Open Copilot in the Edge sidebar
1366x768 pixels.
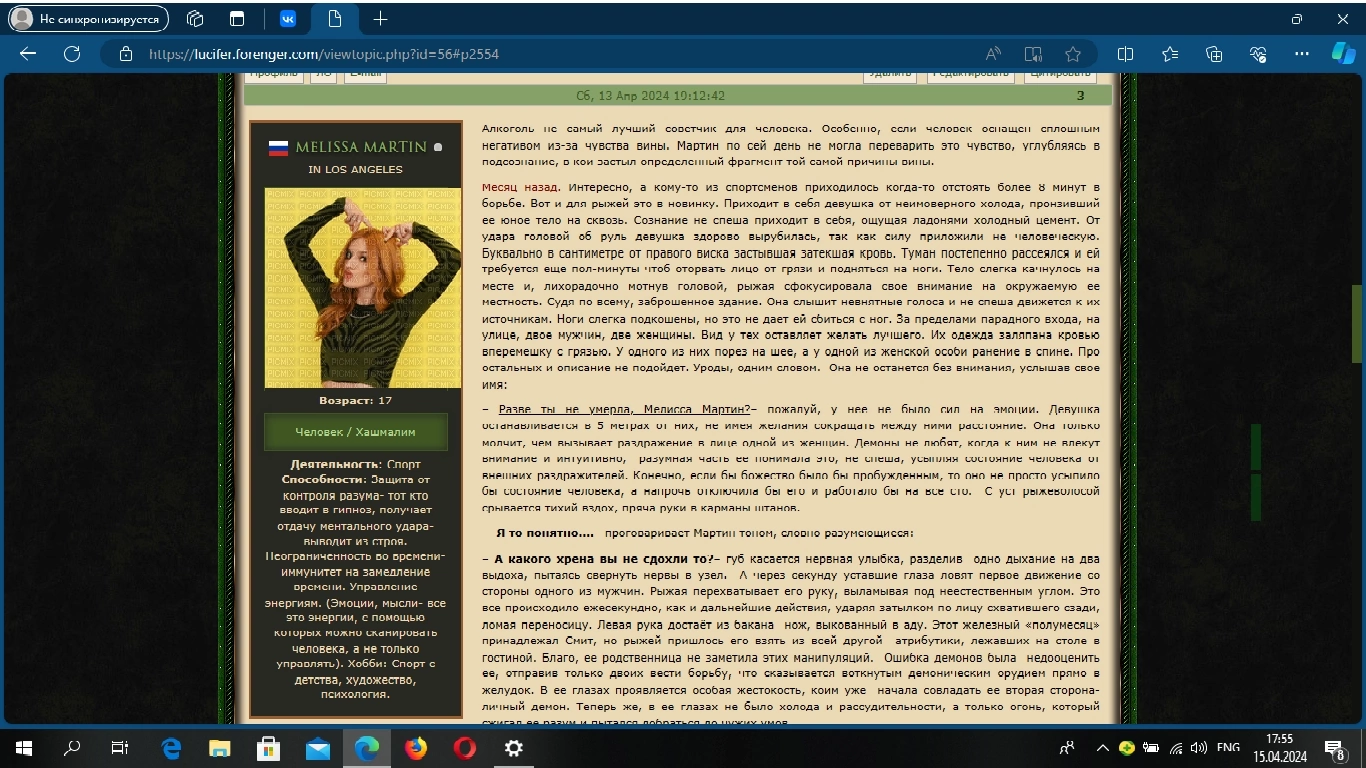1343,54
